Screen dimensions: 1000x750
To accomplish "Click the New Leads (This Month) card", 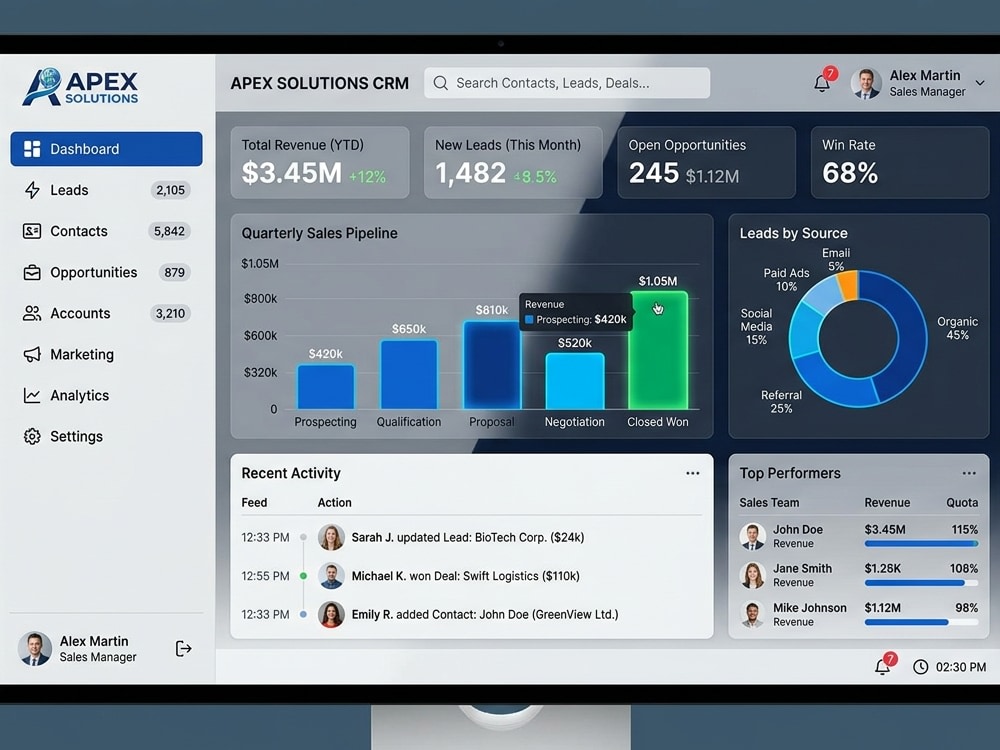I will (513, 162).
